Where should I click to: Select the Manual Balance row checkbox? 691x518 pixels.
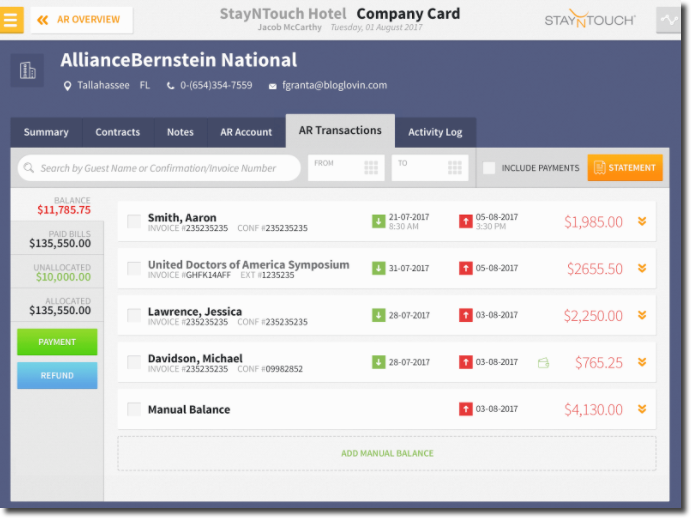(134, 410)
